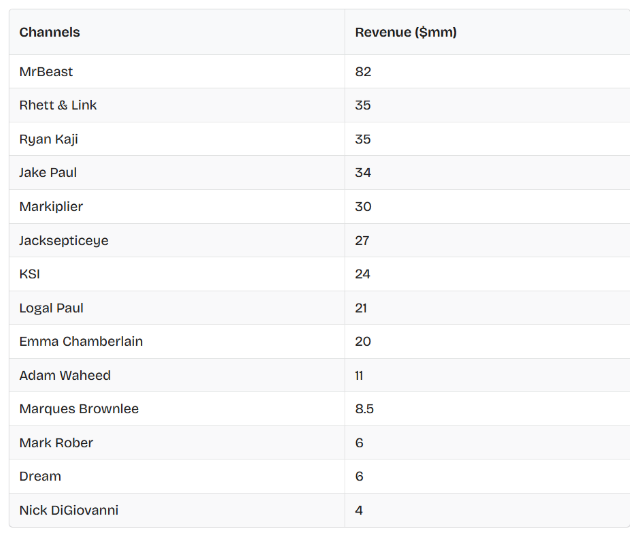Click the Ryan Kaji row name
643x539 pixels.
49,139
